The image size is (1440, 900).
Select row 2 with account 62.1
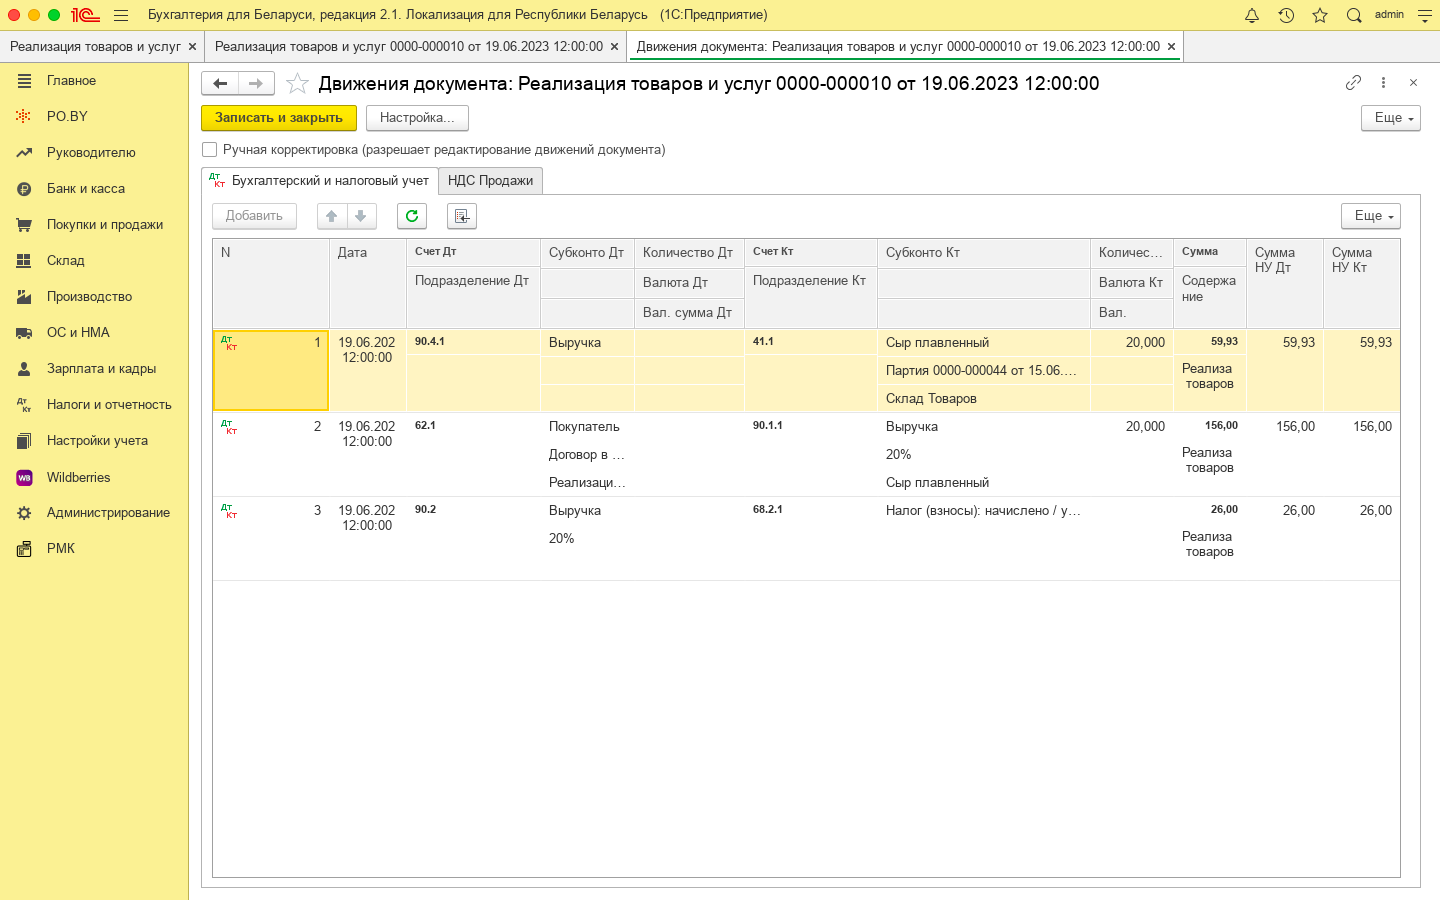[425, 426]
